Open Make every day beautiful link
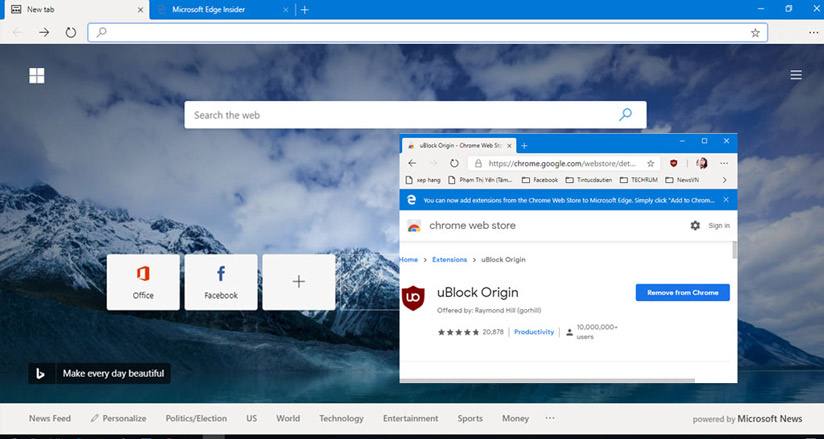 tap(114, 373)
